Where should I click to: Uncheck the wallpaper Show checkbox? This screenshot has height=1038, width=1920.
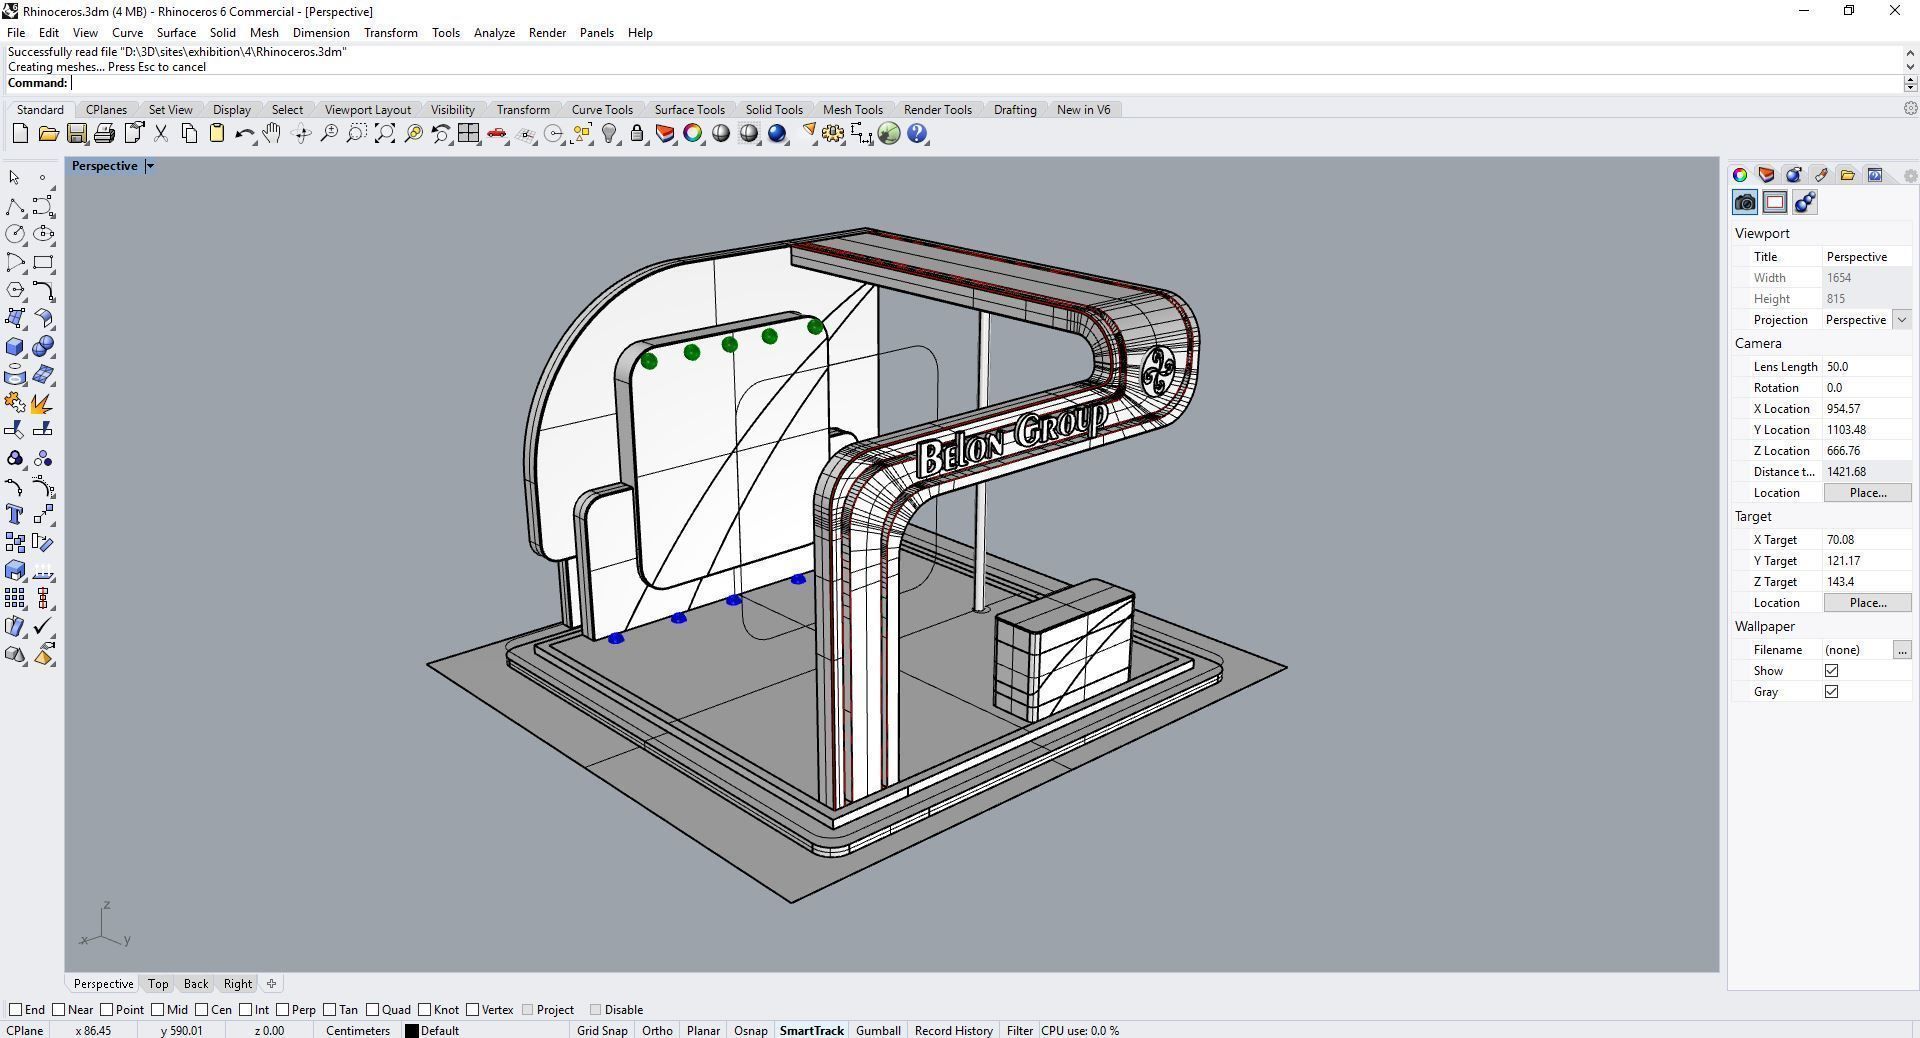point(1831,671)
